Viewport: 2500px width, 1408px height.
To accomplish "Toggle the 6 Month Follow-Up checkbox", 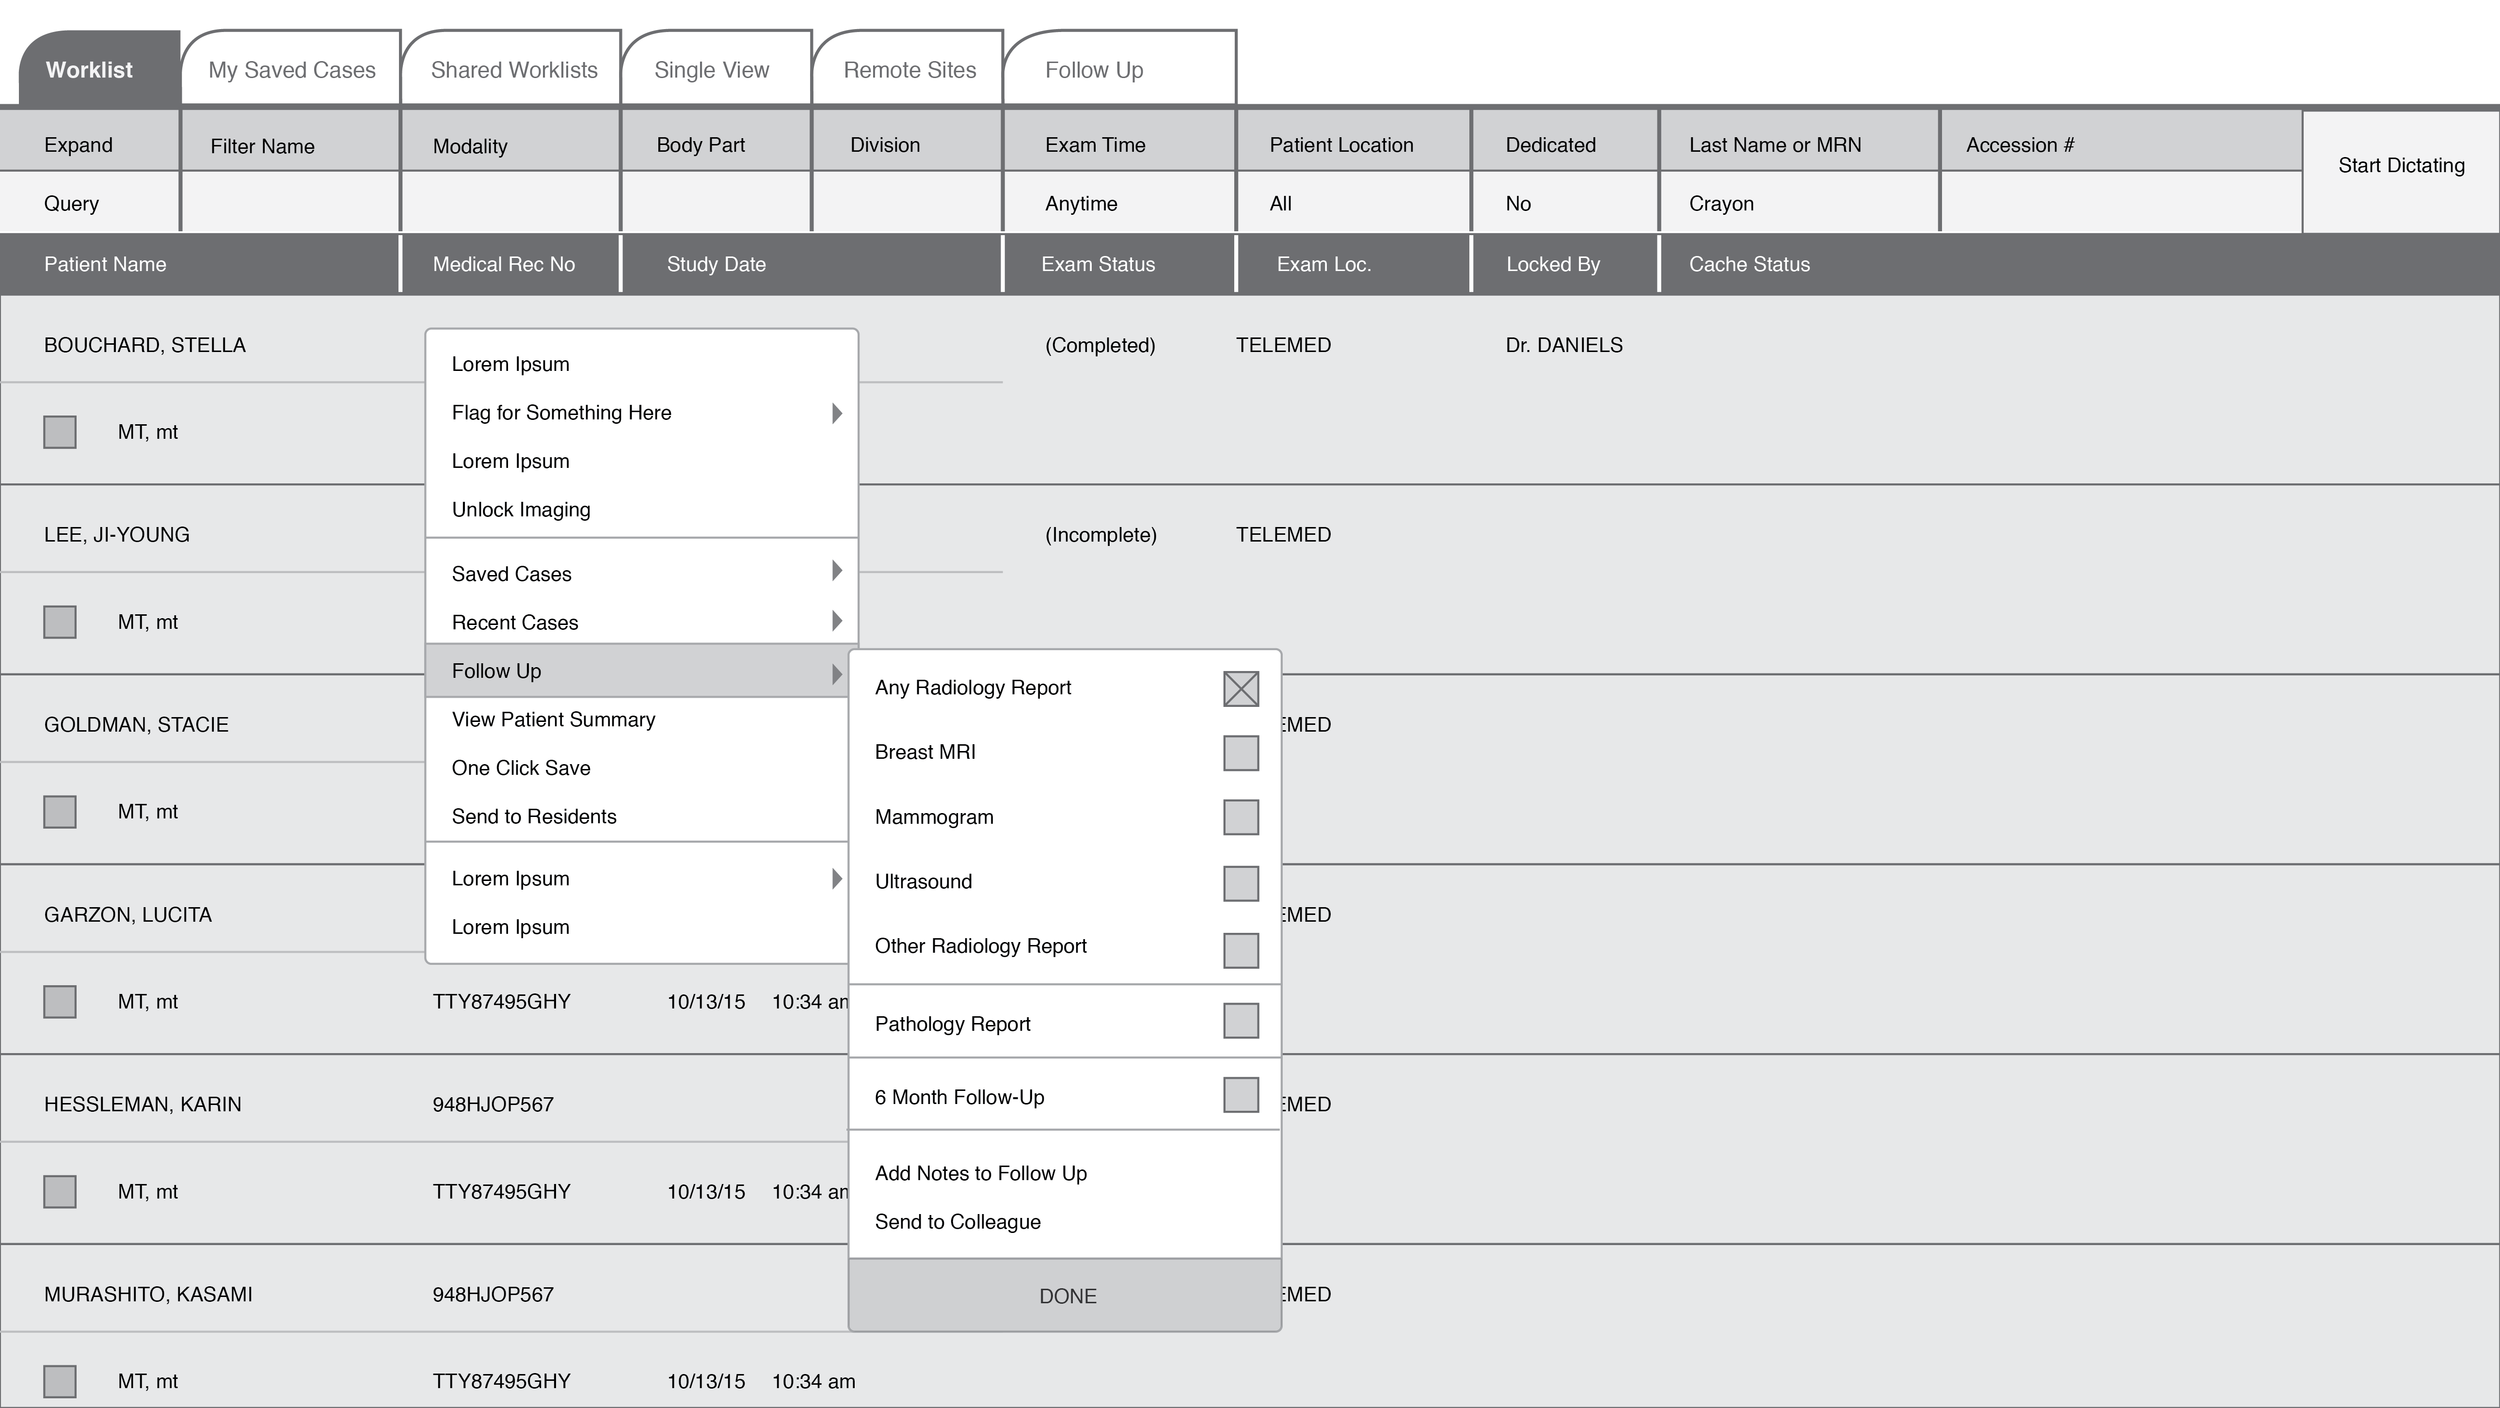I will [1241, 1095].
